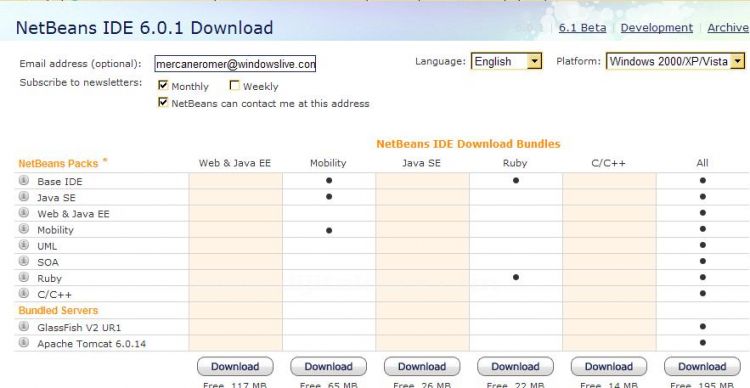Open the info icon beside Ruby pack
The height and width of the screenshot is (388, 750).
pos(23,277)
